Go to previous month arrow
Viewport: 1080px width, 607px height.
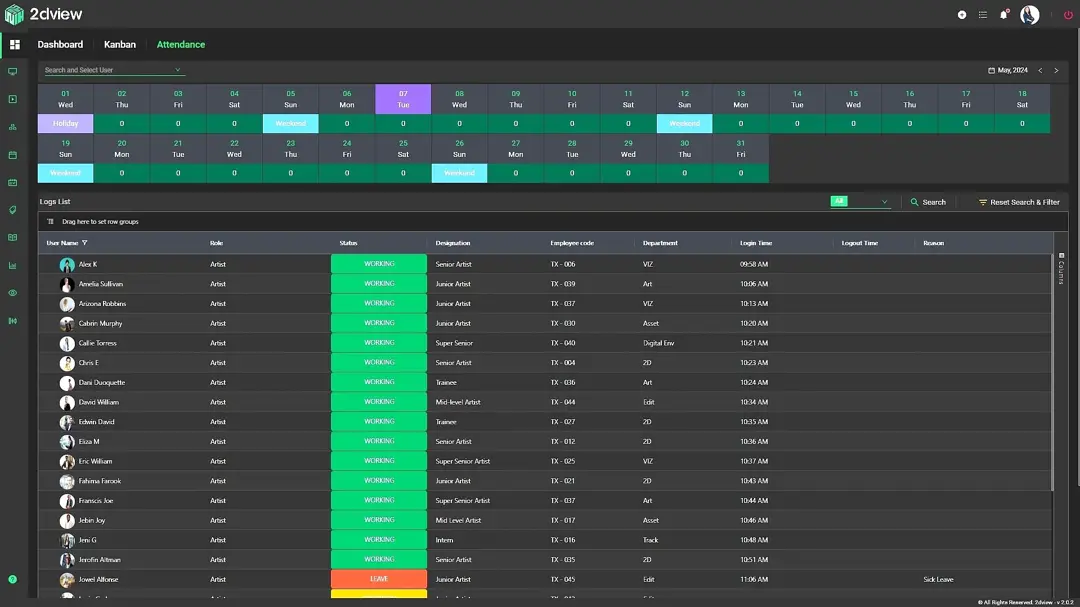click(1040, 70)
